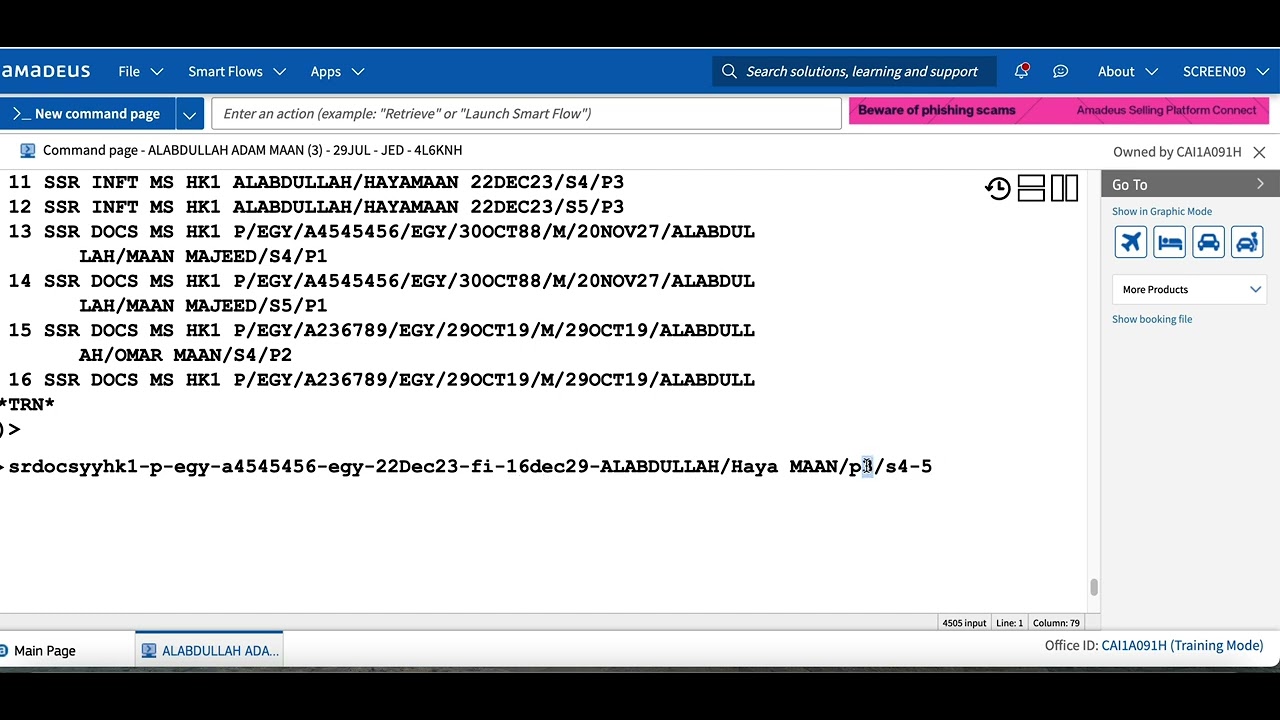This screenshot has height=720, width=1280.
Task: Select the transfer product icon
Action: pos(1247,242)
